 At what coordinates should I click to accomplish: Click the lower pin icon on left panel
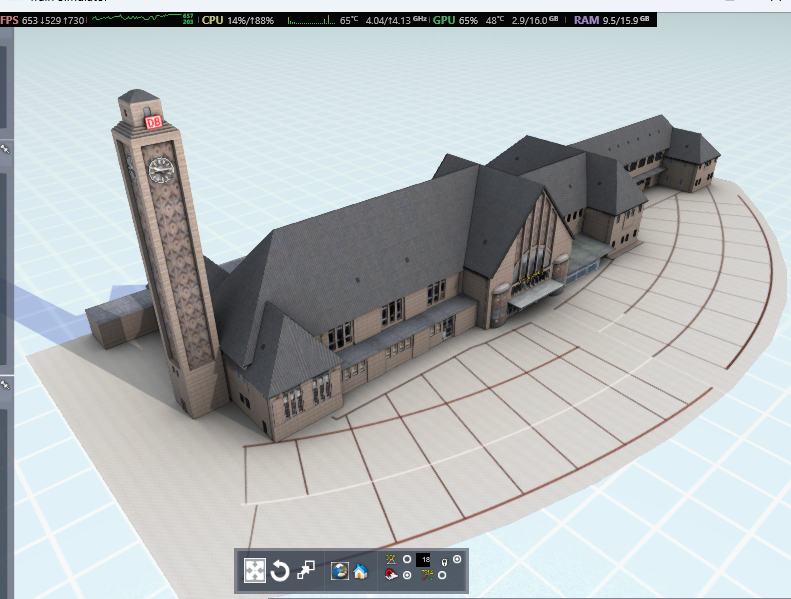click(4, 384)
